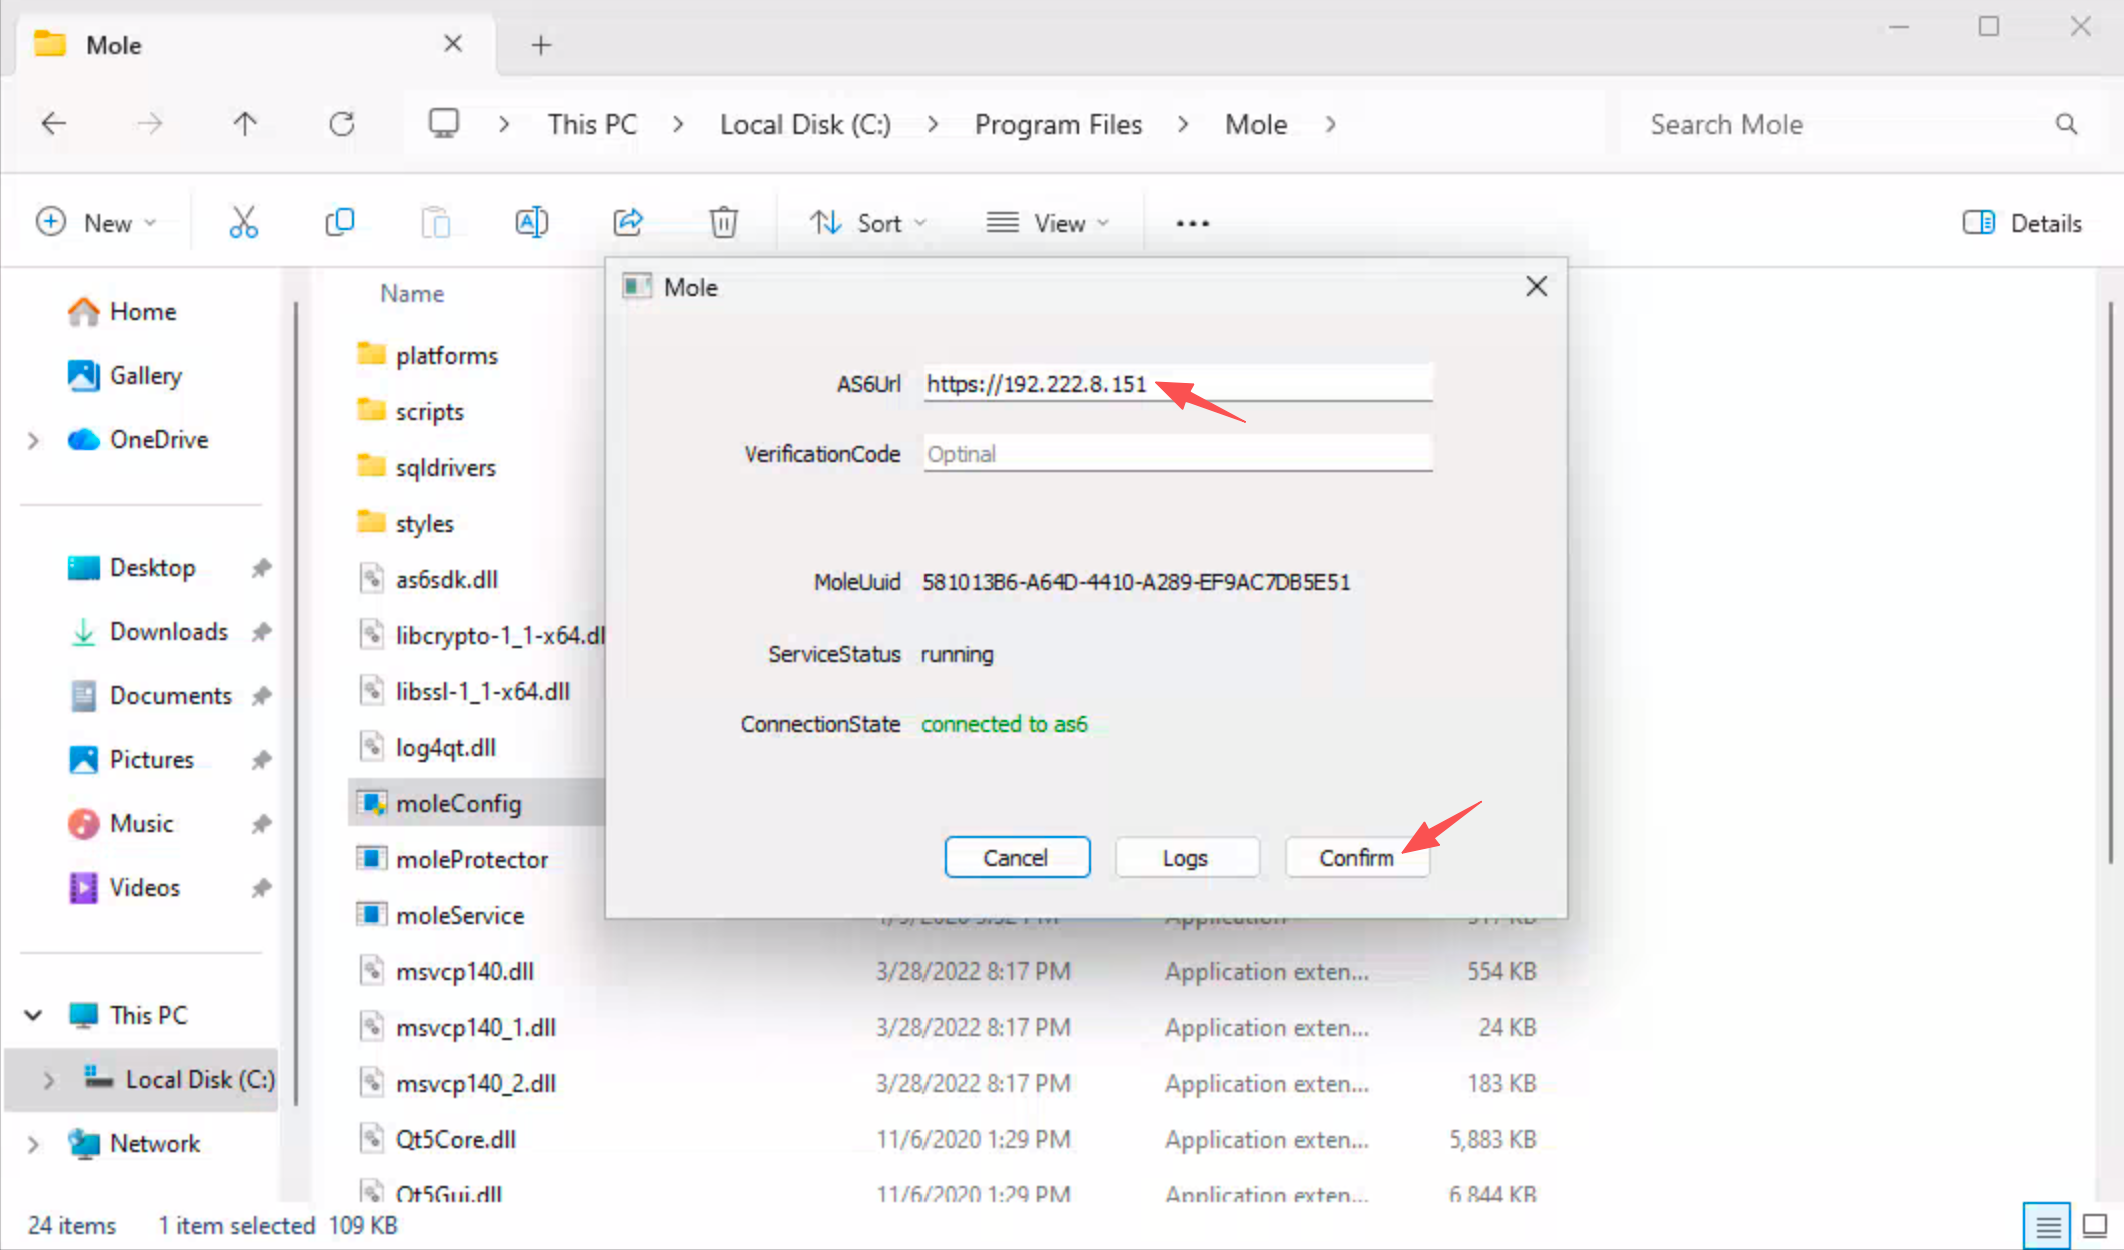Click the Copy icon in toolbar
Image resolution: width=2124 pixels, height=1250 pixels.
340,222
